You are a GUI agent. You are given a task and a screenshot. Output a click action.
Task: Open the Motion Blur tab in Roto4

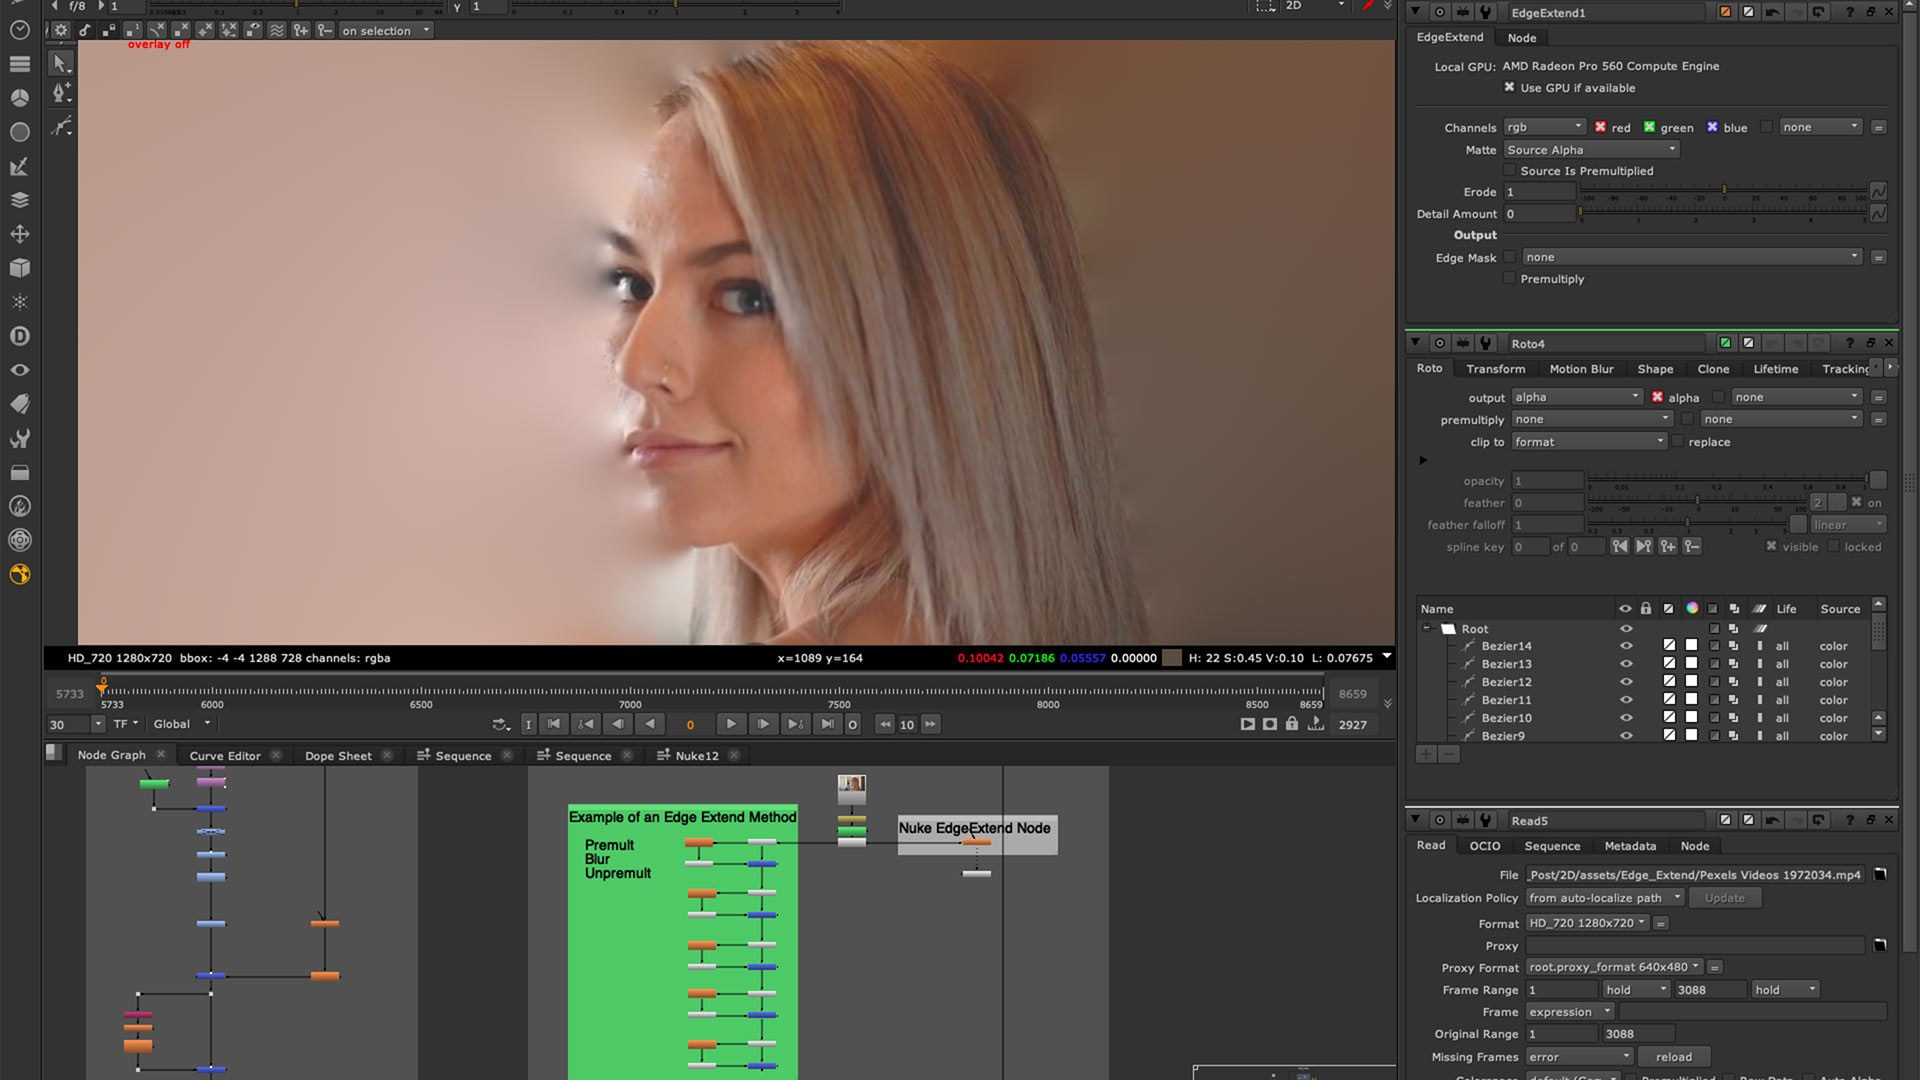1581,369
